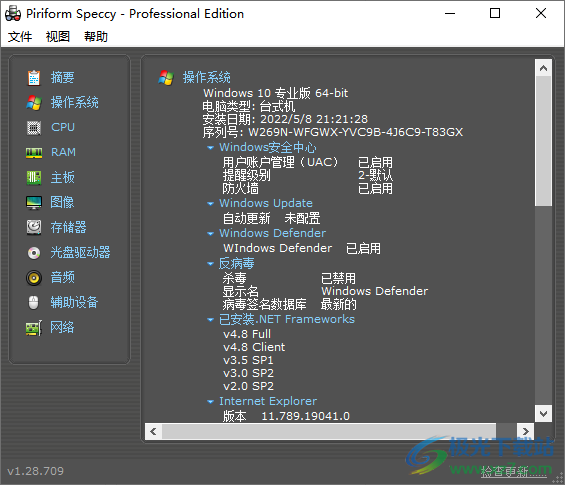Viewport: 565px width, 485px height.
Task: Click the 自动更新 未配置 row
Action: pos(271,218)
